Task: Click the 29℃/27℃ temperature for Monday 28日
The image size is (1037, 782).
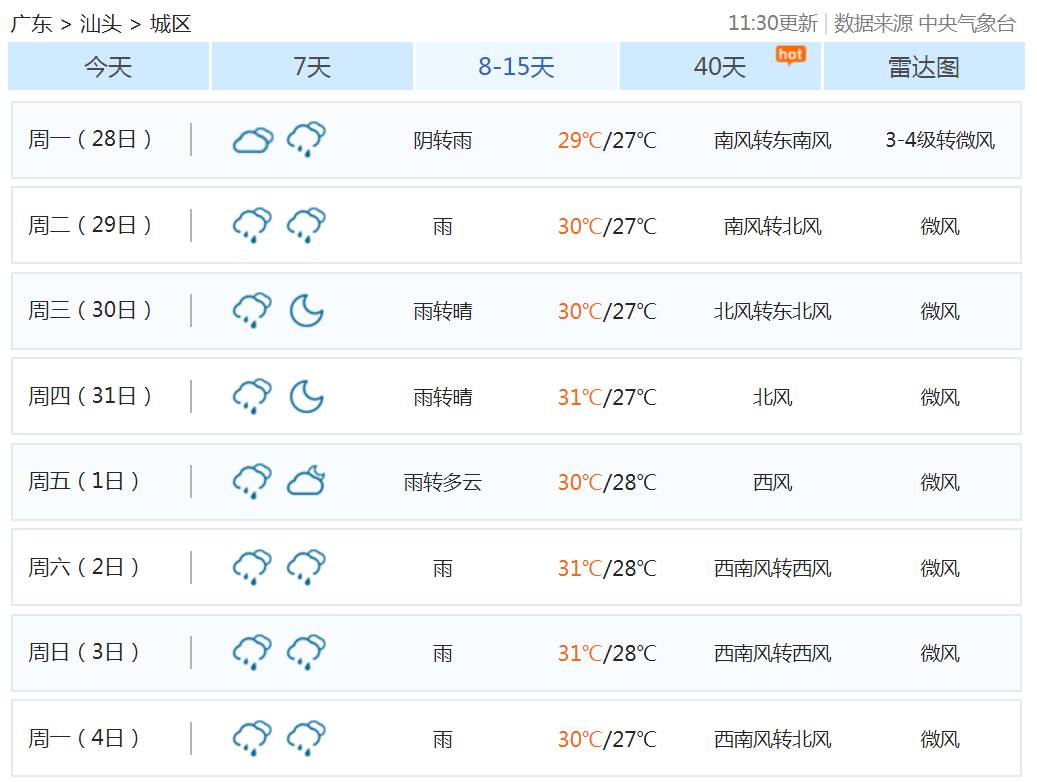Action: [606, 141]
